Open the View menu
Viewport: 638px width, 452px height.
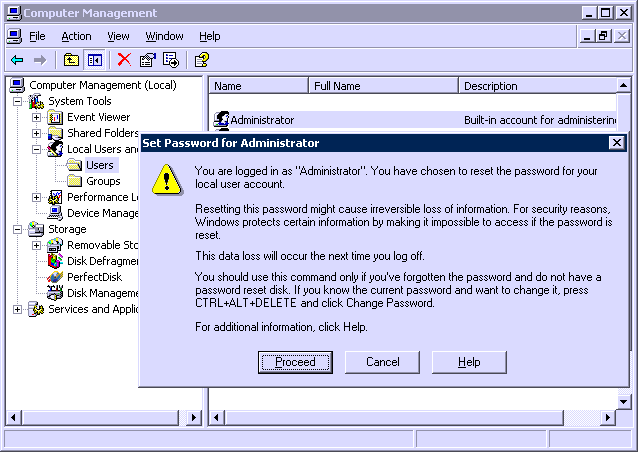tap(118, 37)
